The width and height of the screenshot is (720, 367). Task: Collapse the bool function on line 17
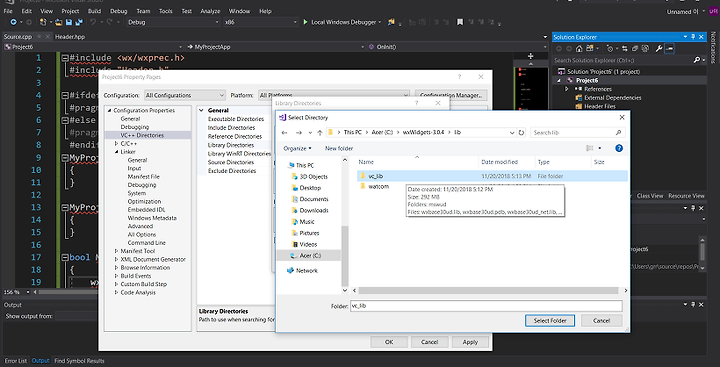tap(65, 257)
